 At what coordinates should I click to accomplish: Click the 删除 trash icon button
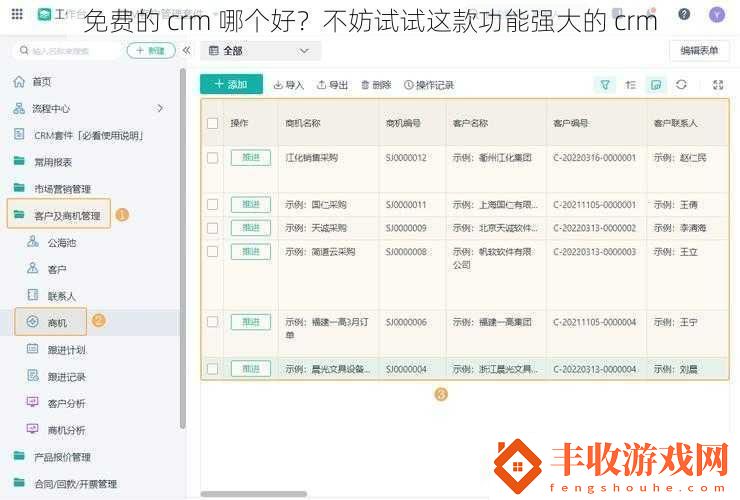pos(376,85)
